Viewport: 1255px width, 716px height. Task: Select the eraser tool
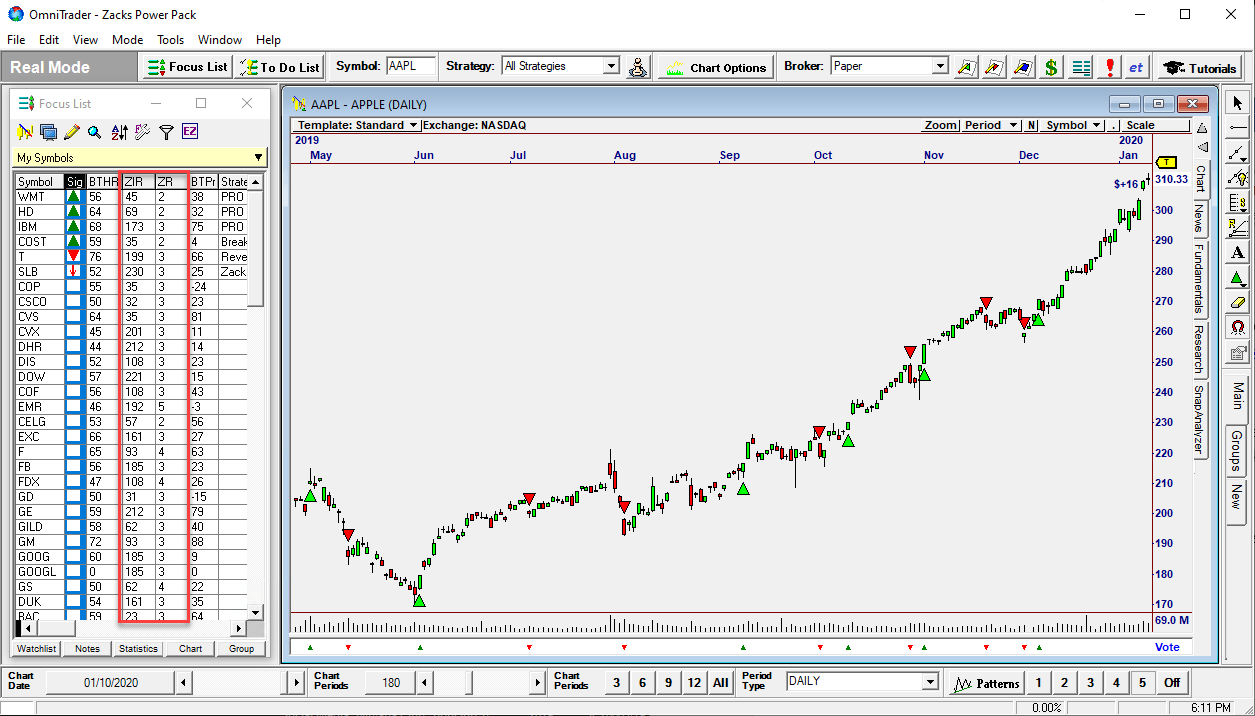[x=1238, y=302]
